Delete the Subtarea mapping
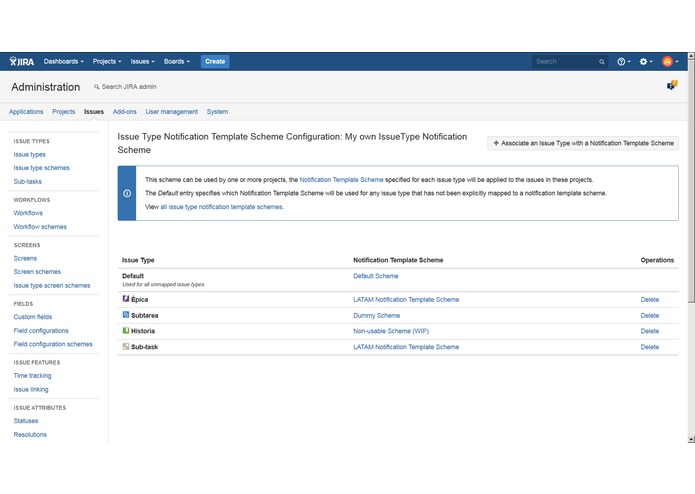695x494 pixels. pyautogui.click(x=649, y=315)
